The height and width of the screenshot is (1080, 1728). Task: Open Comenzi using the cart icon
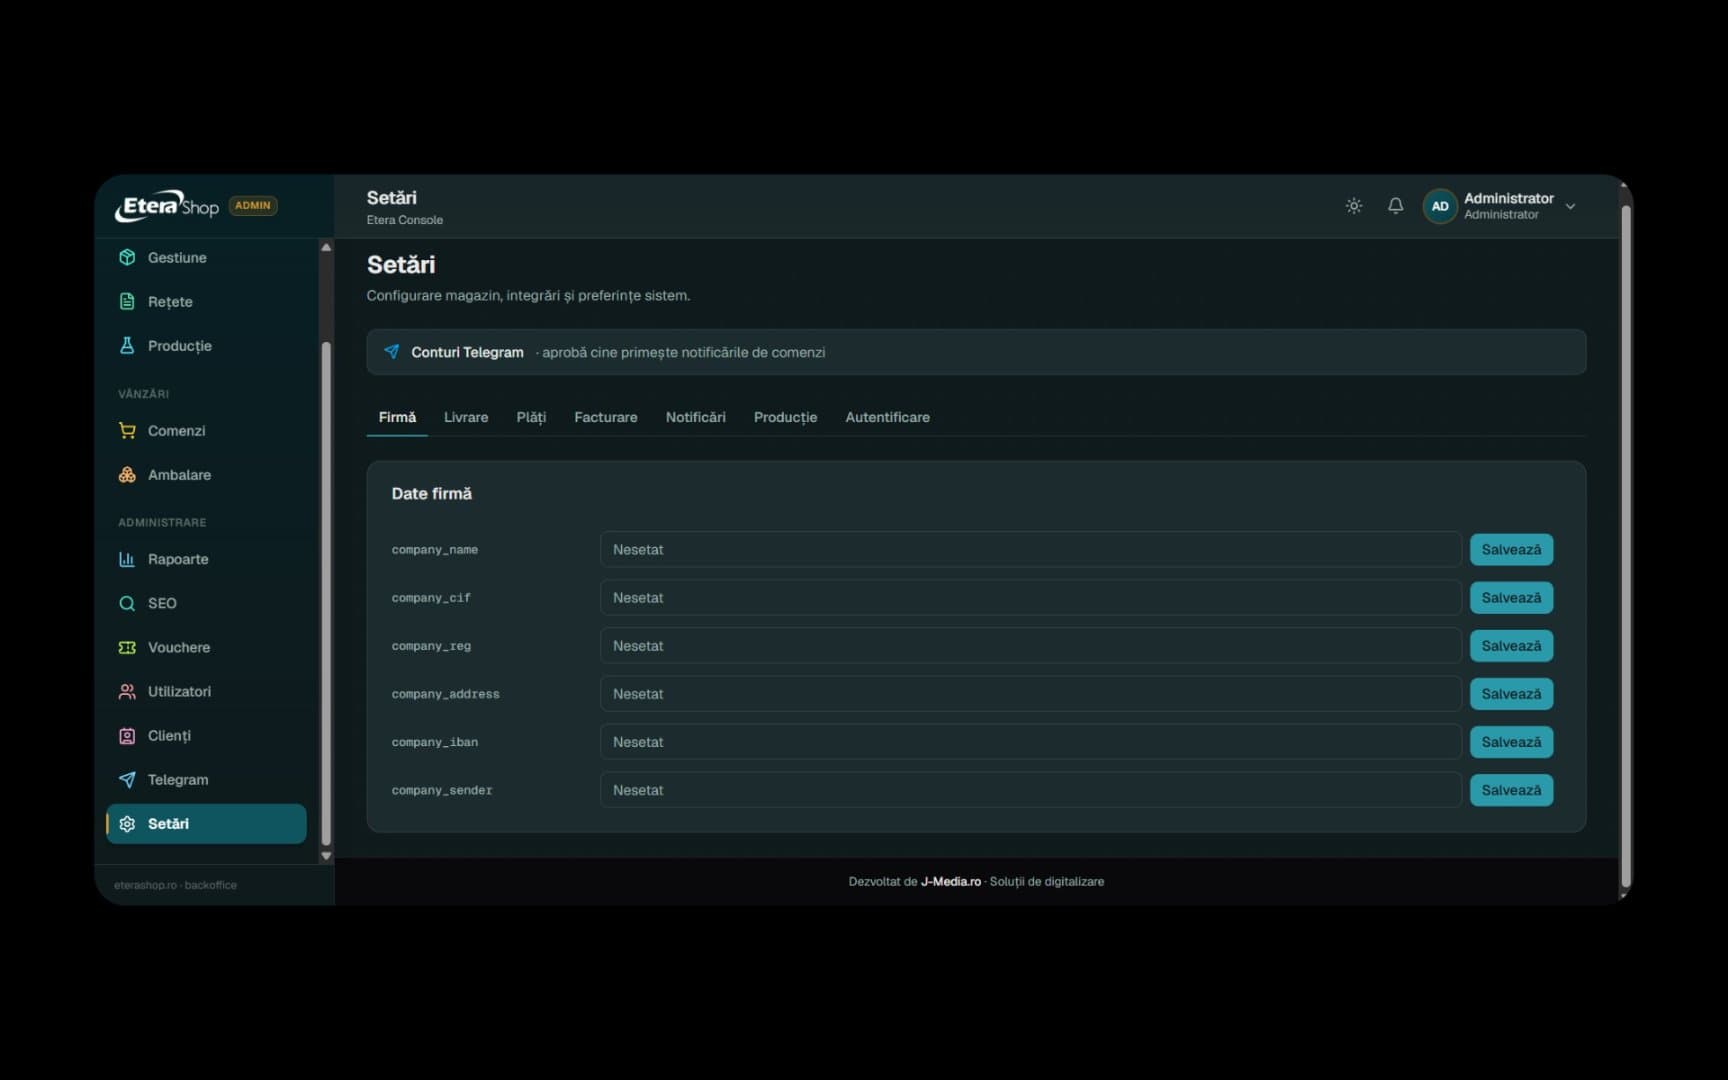127,430
